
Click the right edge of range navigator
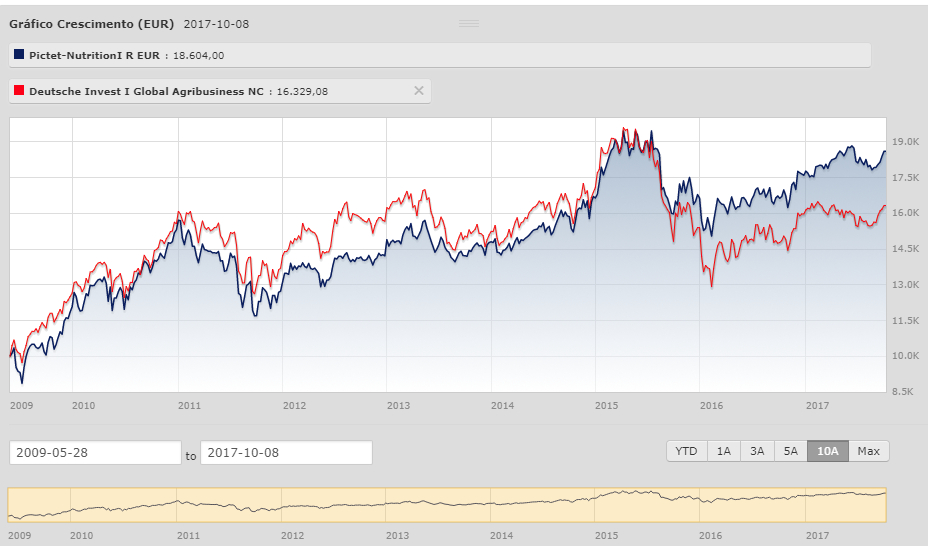tap(886, 504)
